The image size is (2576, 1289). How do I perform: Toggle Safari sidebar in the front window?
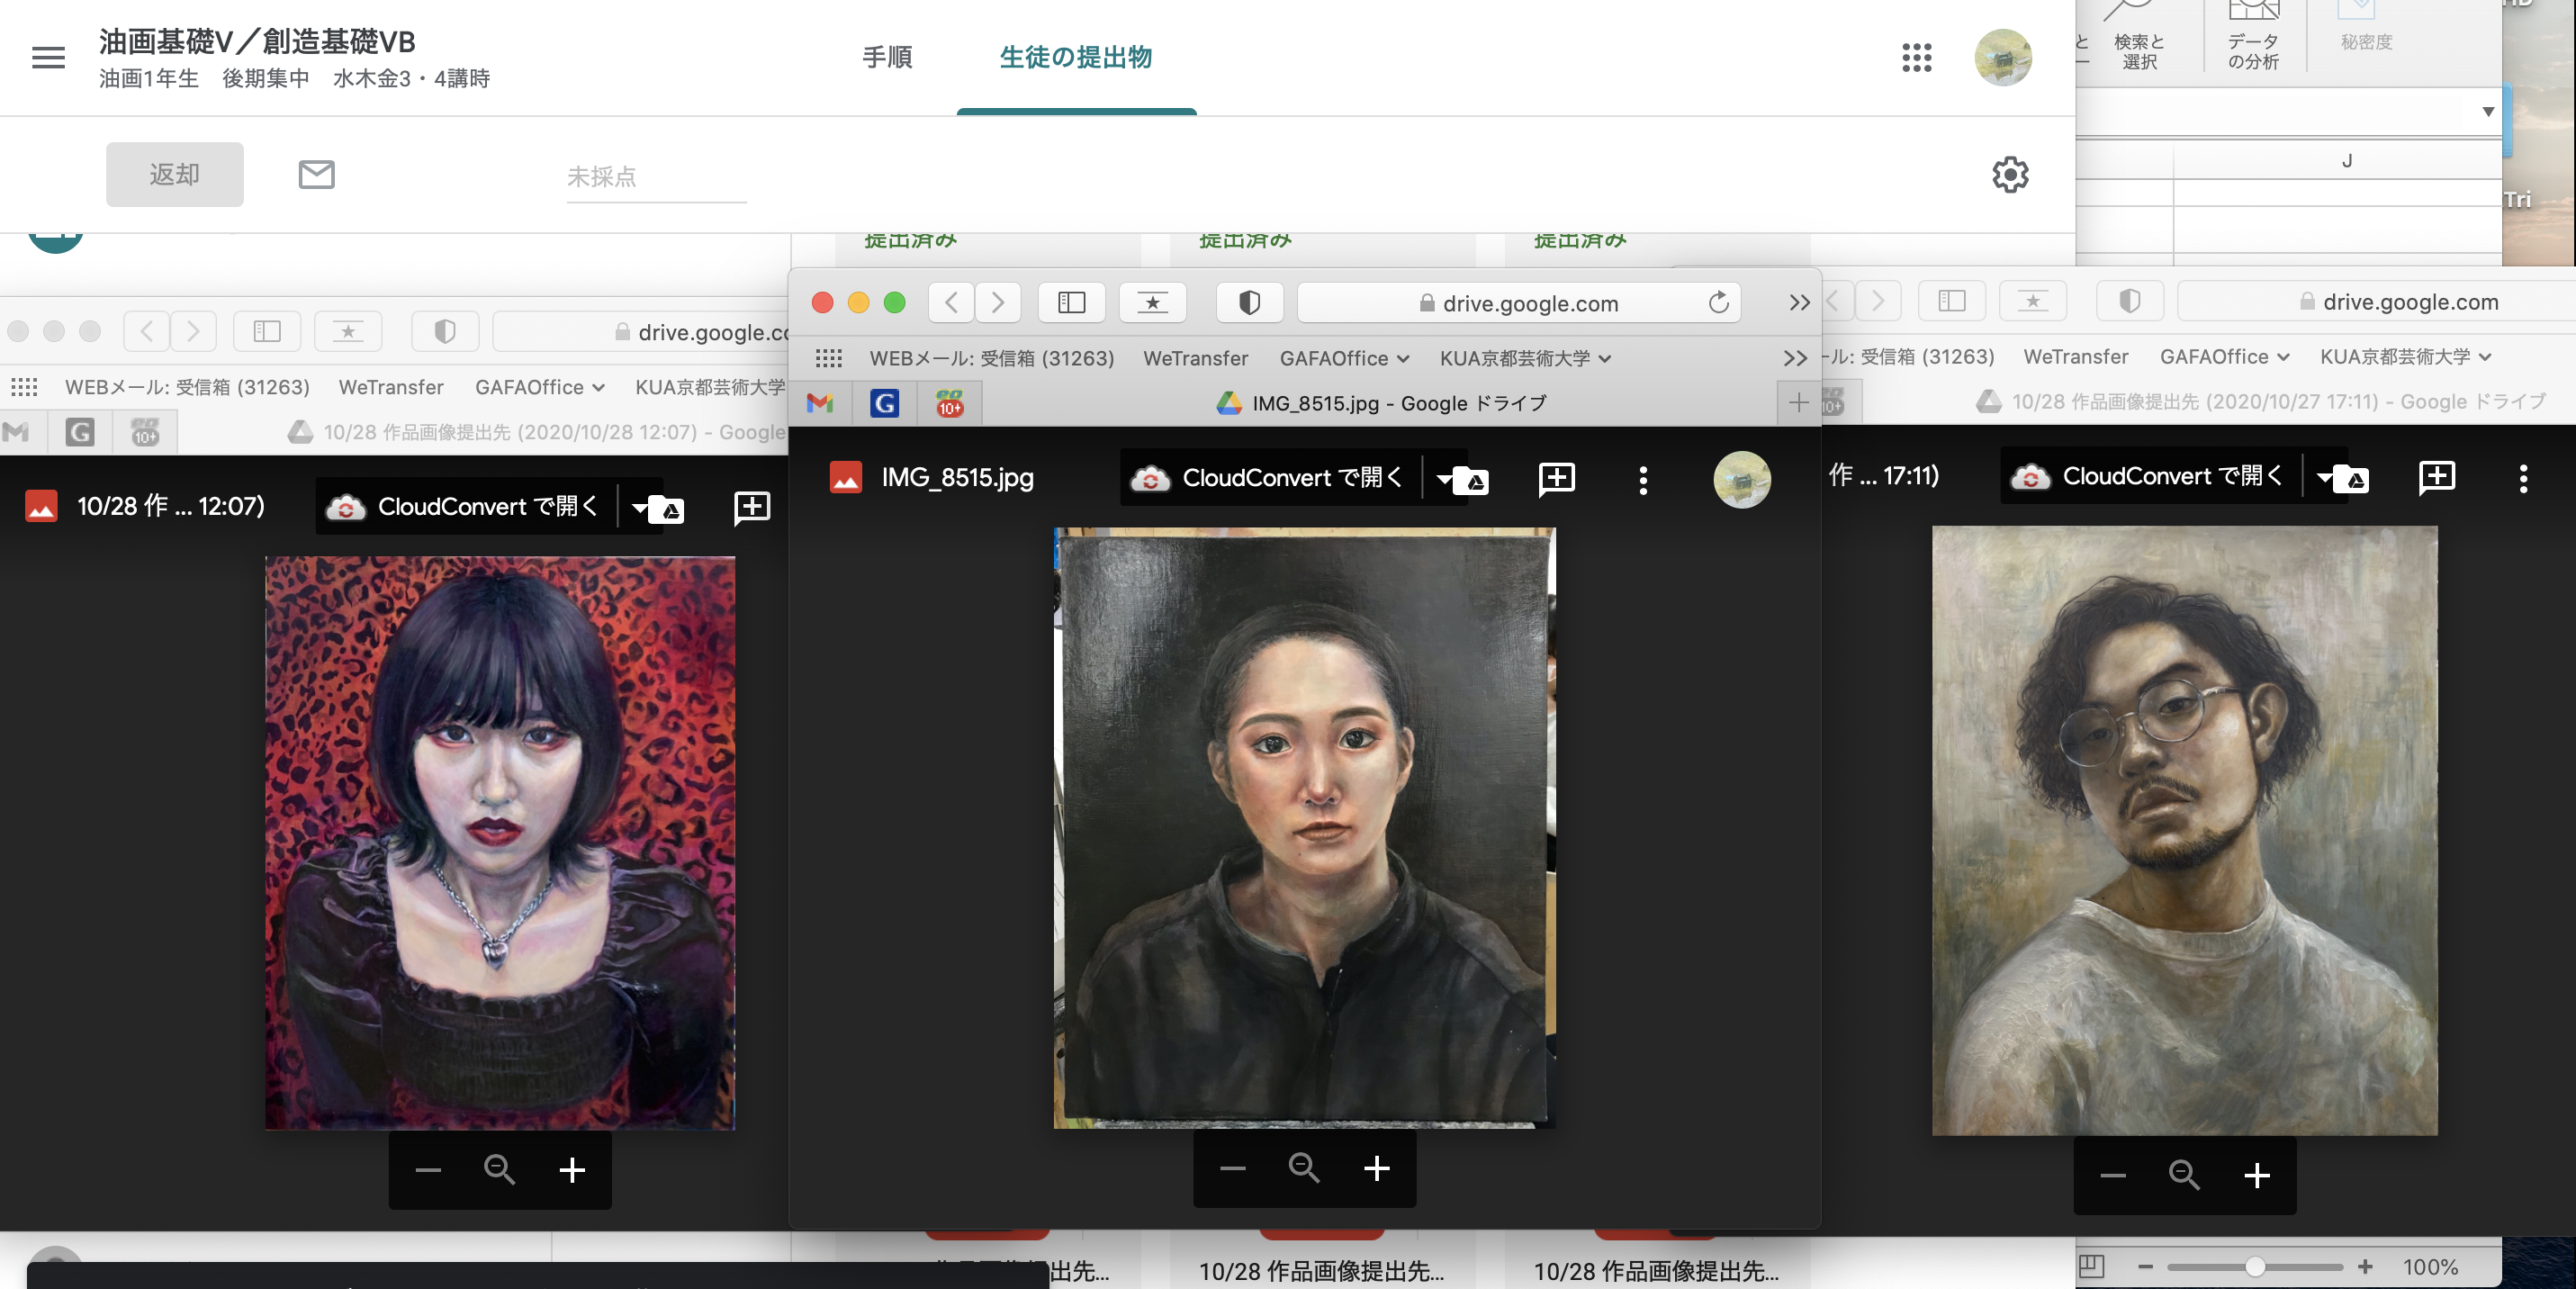tap(1071, 302)
